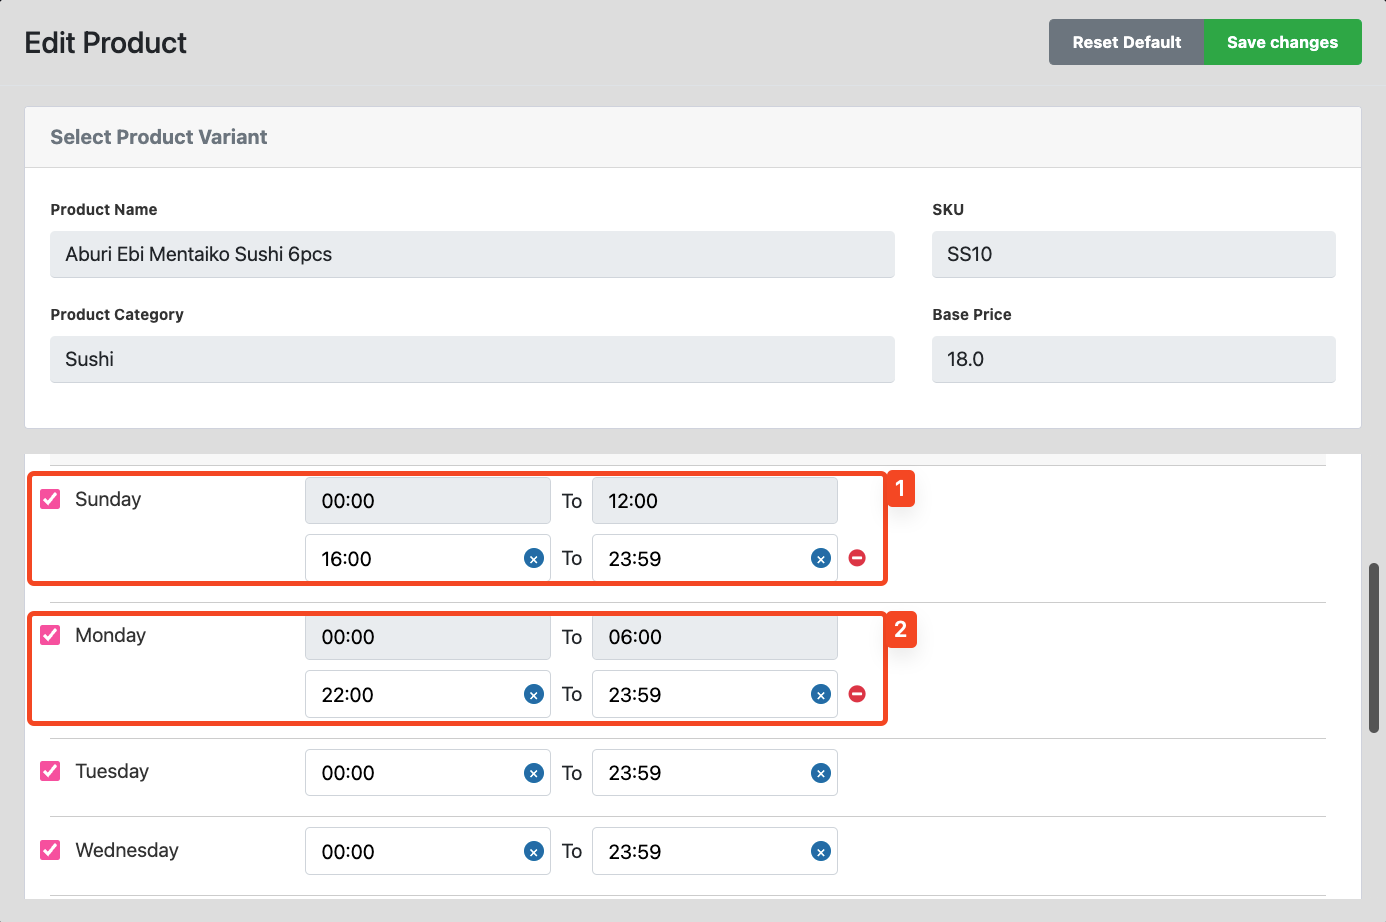
Task: Clear Wednesday's 23:59 end time
Action: [x=821, y=852]
